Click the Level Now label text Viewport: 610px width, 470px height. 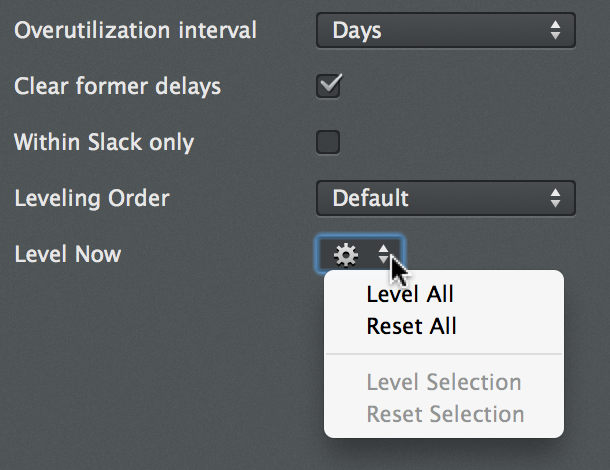click(68, 254)
